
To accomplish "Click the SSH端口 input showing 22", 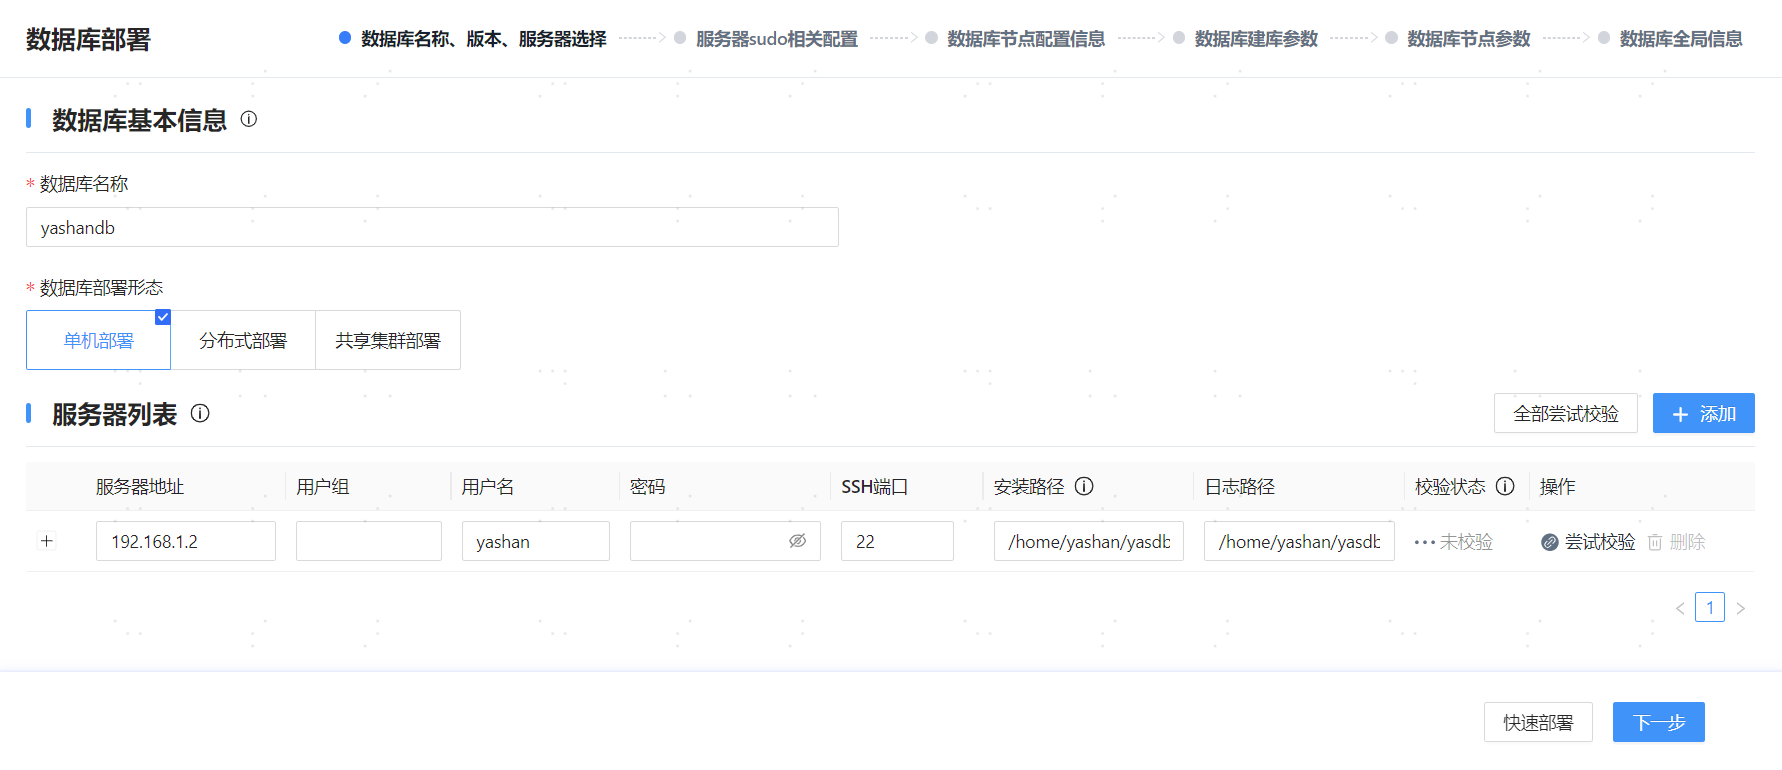I will point(896,541).
